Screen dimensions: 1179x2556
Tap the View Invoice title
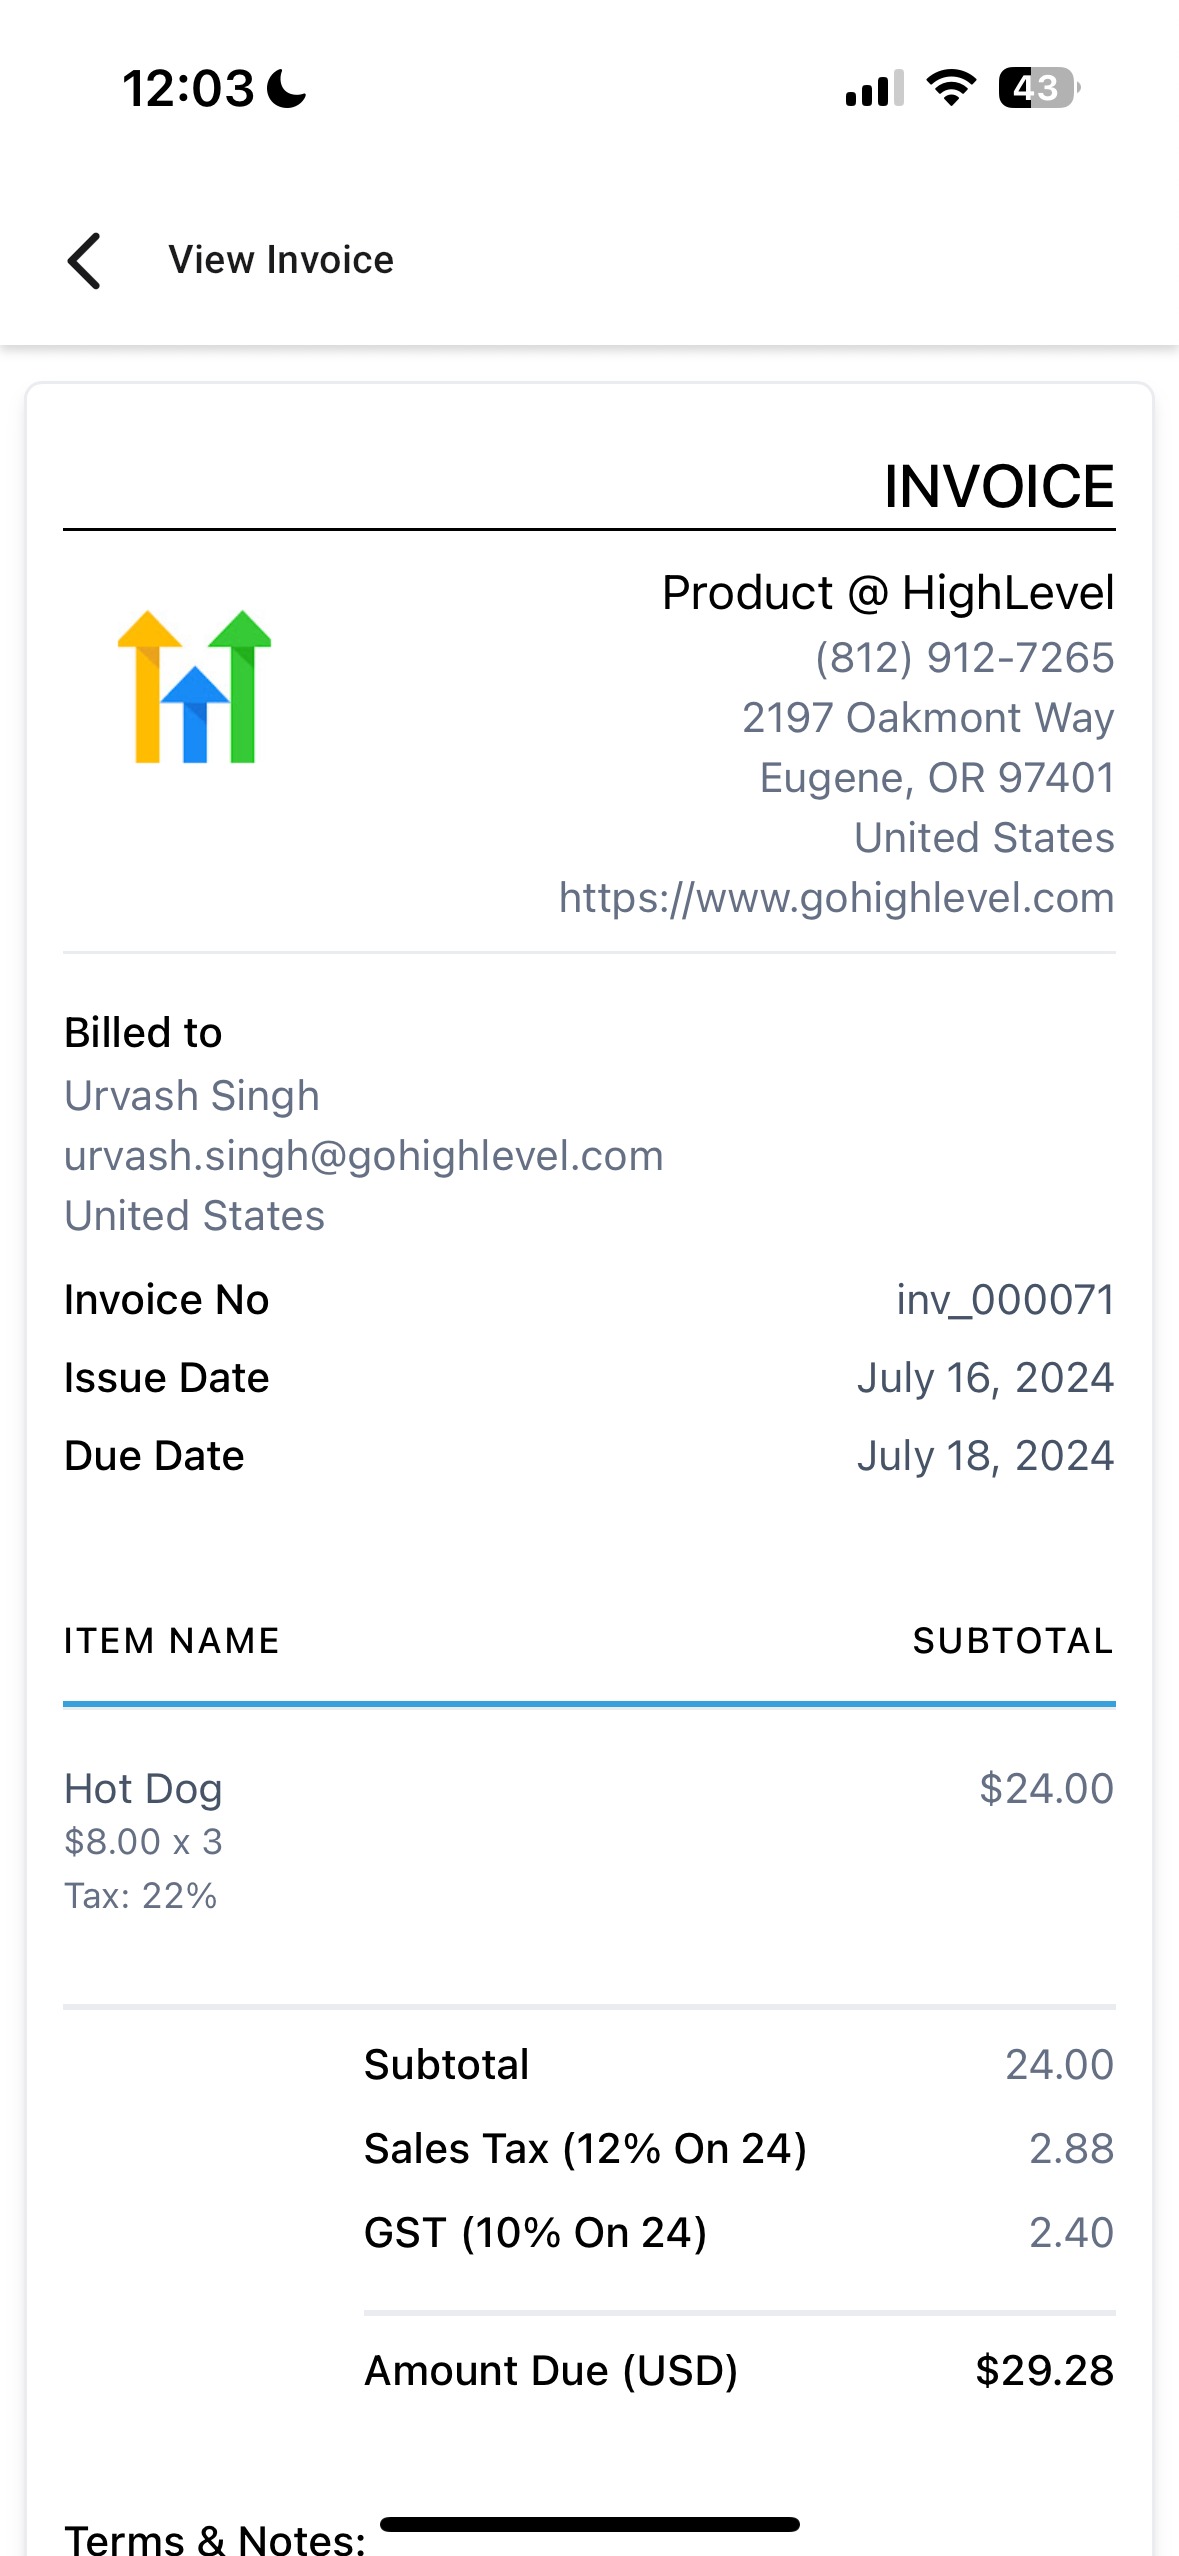[x=281, y=260]
